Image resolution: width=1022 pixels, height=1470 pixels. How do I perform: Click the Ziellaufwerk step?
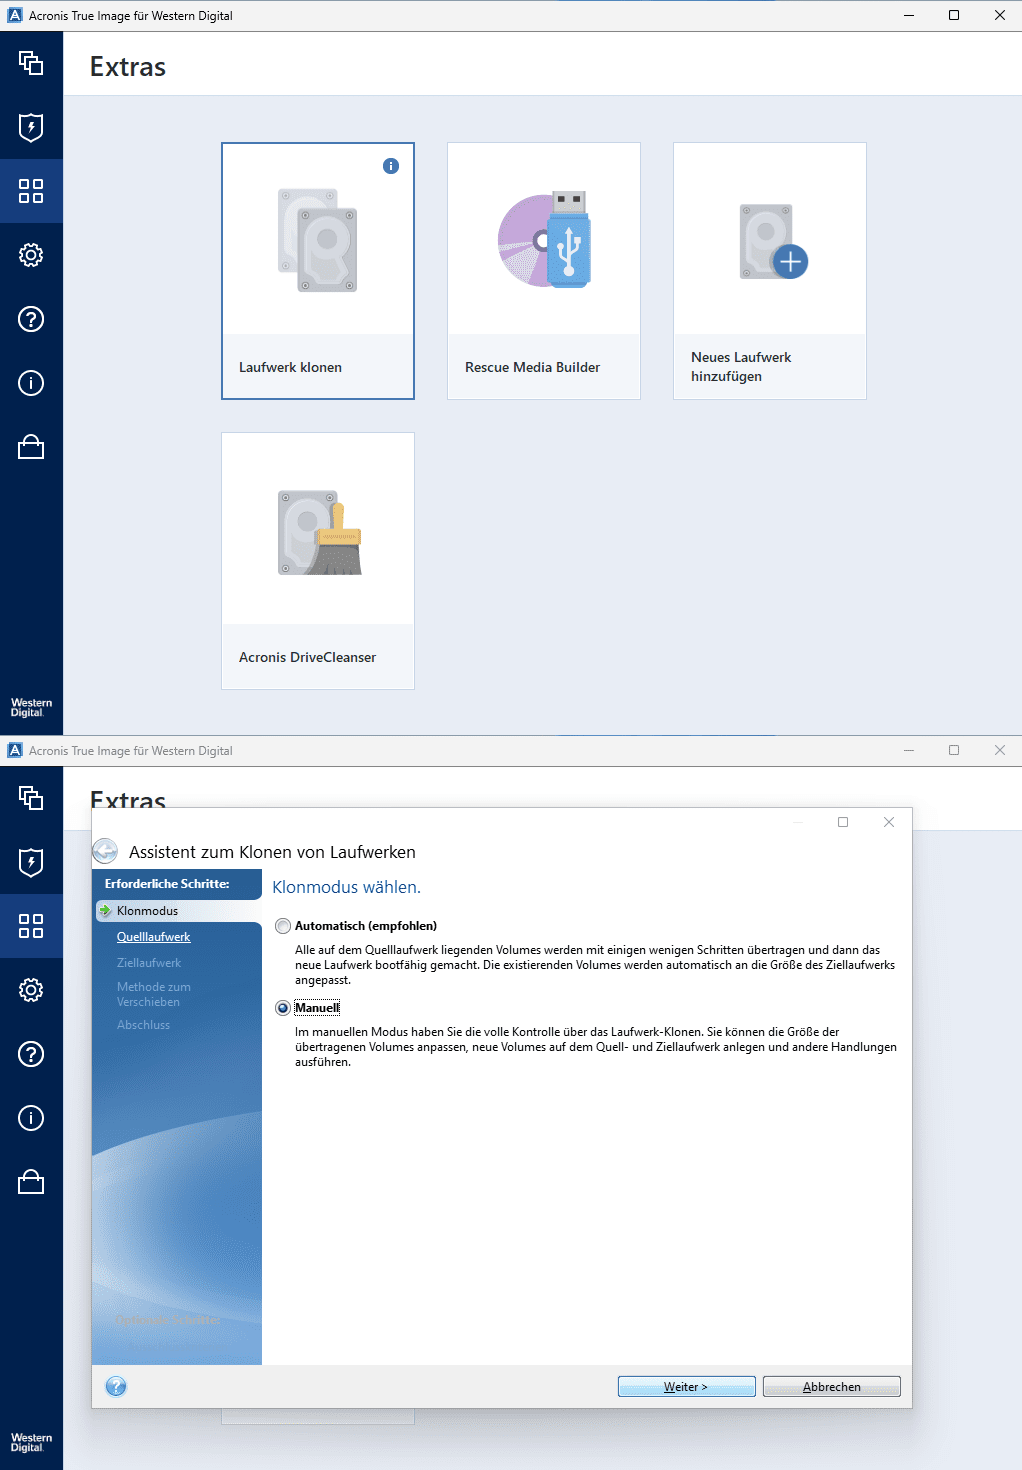(149, 963)
